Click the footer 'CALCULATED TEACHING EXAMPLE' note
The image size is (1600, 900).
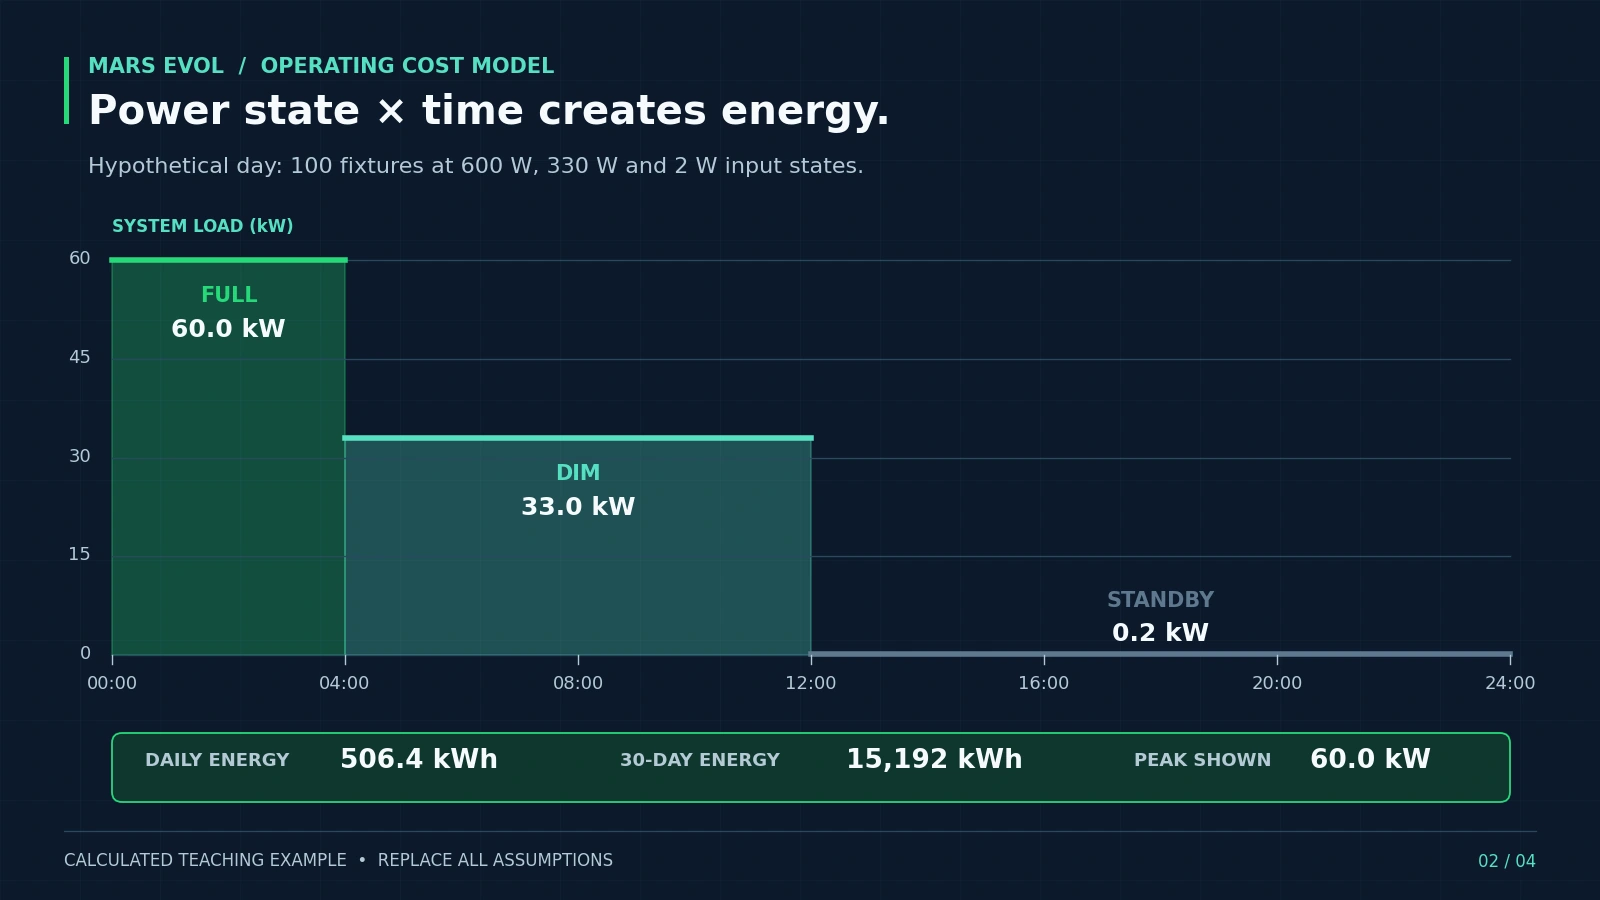click(x=338, y=860)
